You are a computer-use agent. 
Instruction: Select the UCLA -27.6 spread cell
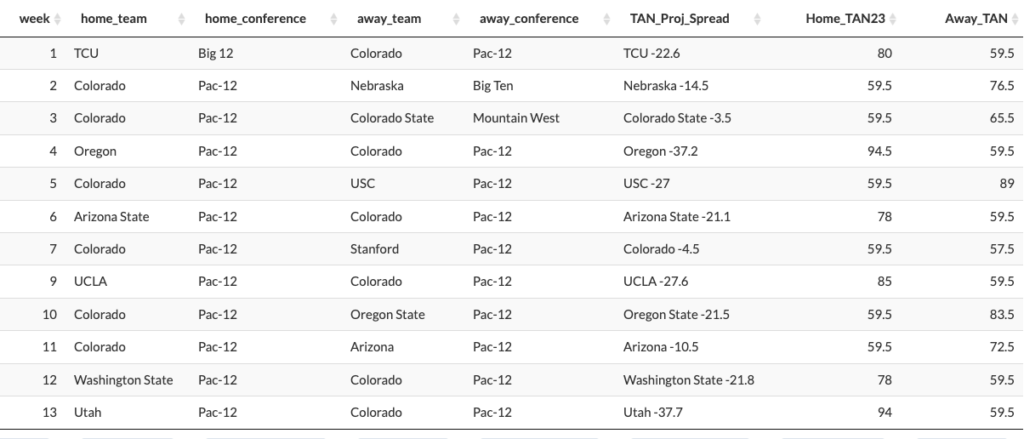pyautogui.click(x=655, y=282)
